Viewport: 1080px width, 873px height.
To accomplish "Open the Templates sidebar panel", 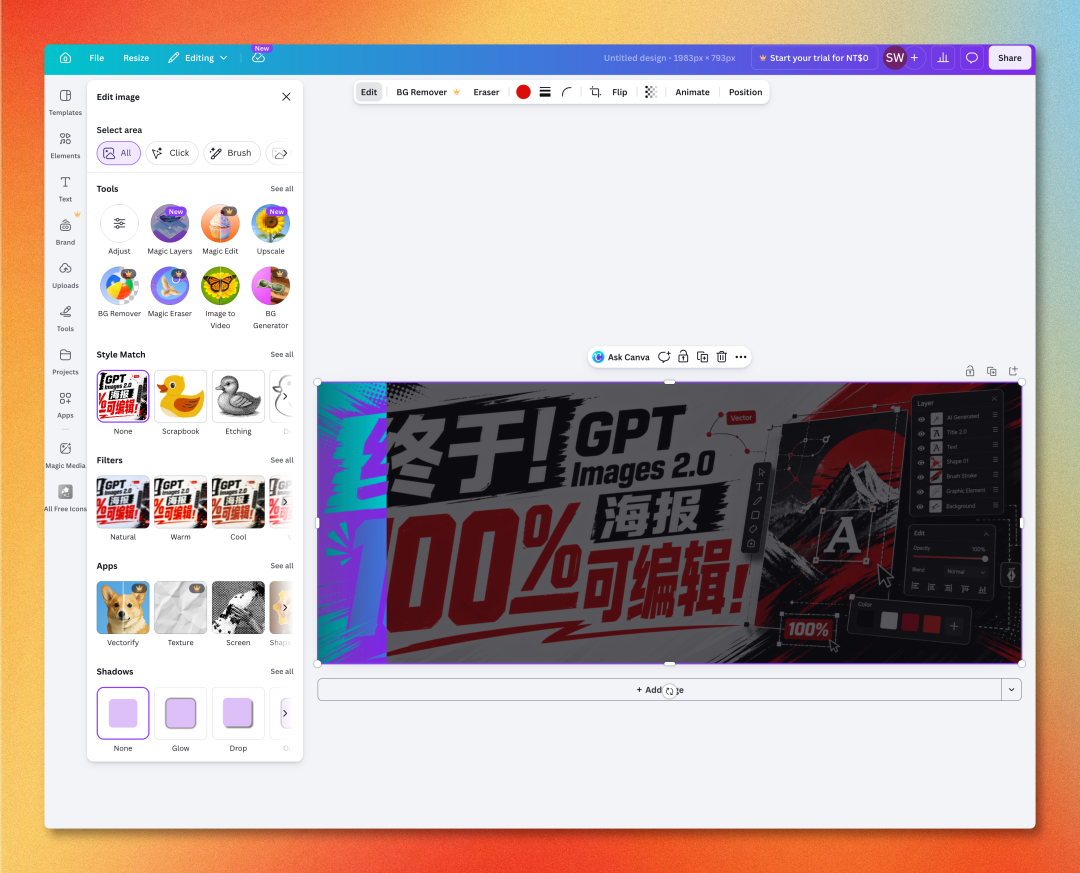I will (x=65, y=102).
